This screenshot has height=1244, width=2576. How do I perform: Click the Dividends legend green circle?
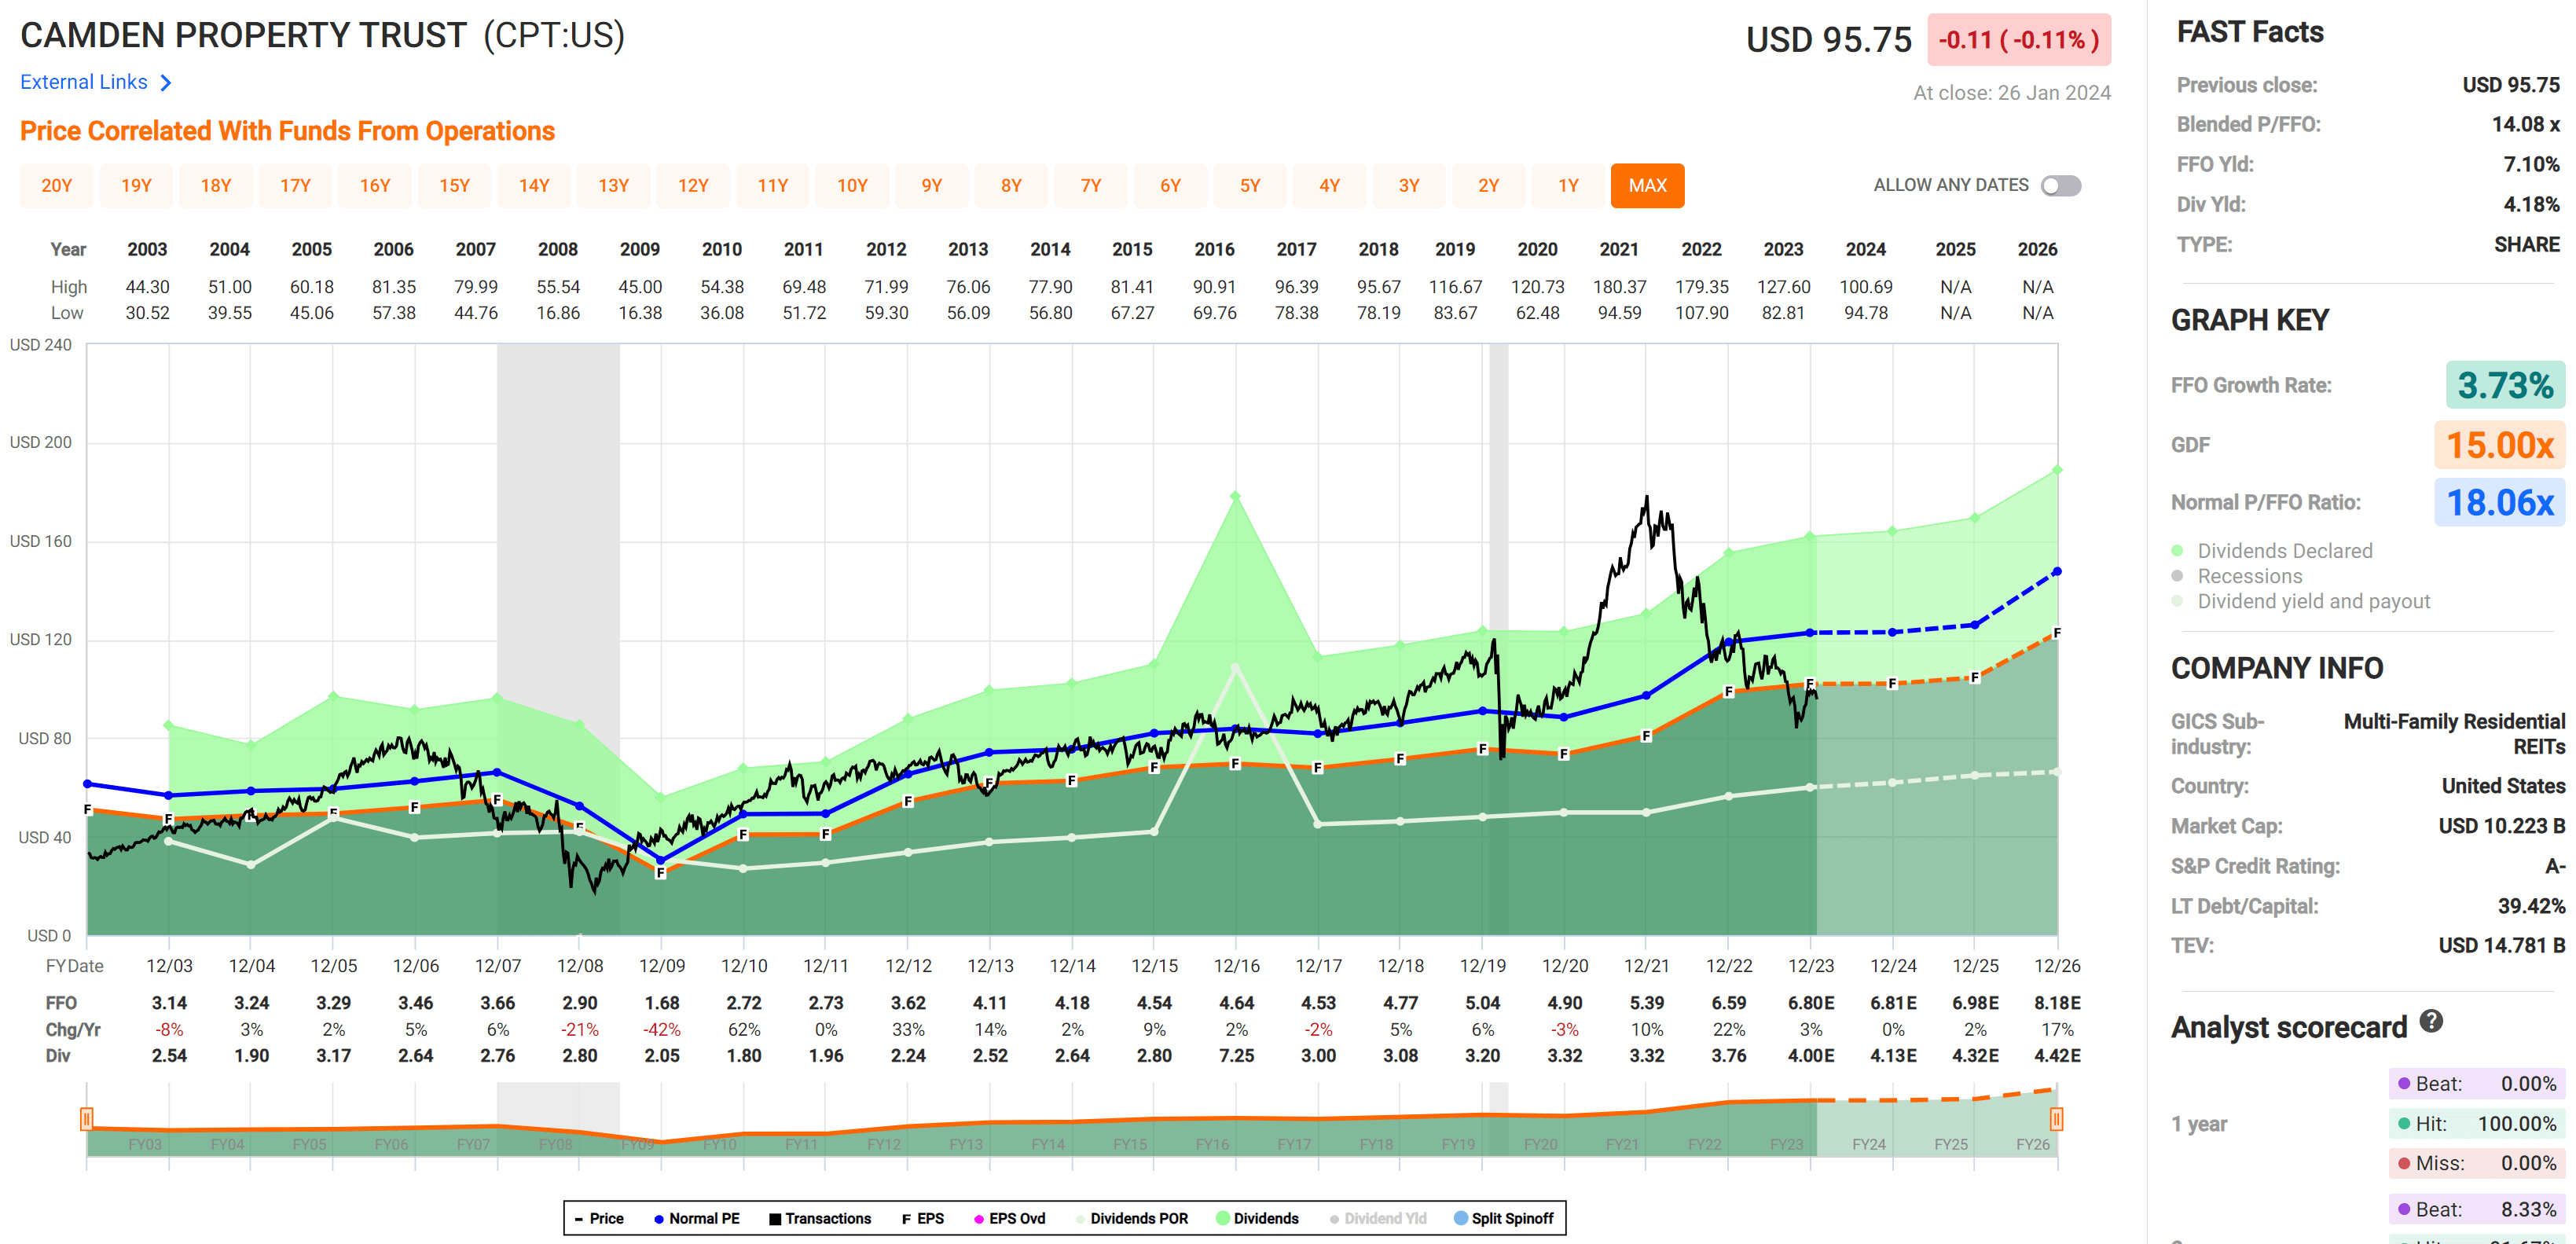click(1222, 1218)
